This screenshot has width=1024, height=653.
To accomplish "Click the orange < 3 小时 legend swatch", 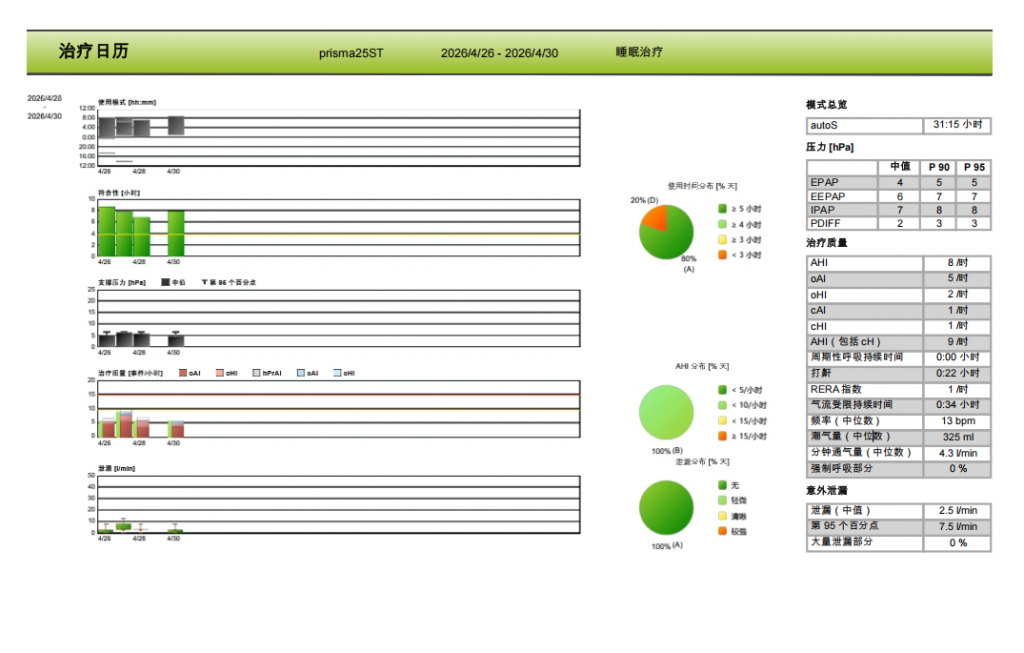I will click(722, 255).
